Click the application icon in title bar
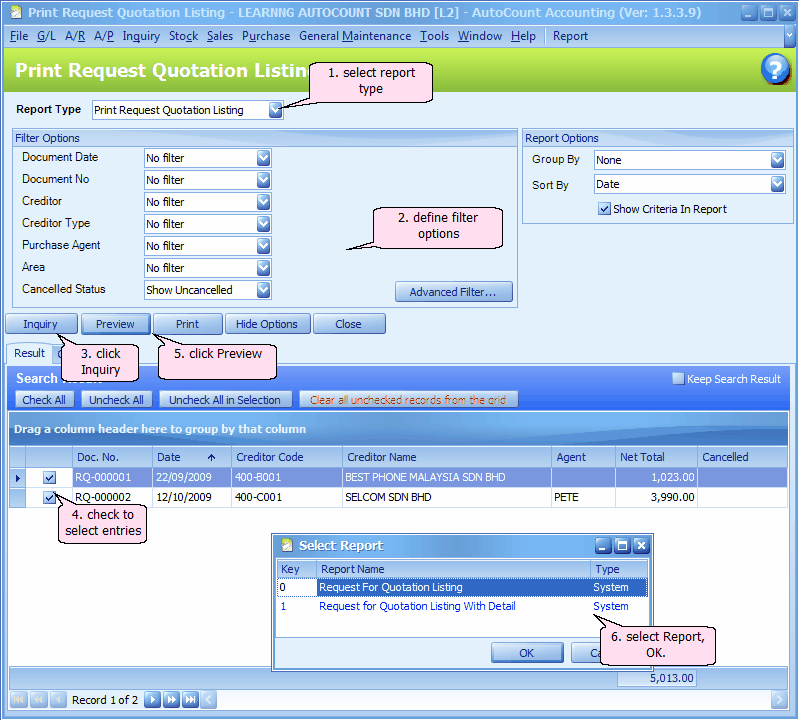The image size is (799, 720). tap(16, 12)
